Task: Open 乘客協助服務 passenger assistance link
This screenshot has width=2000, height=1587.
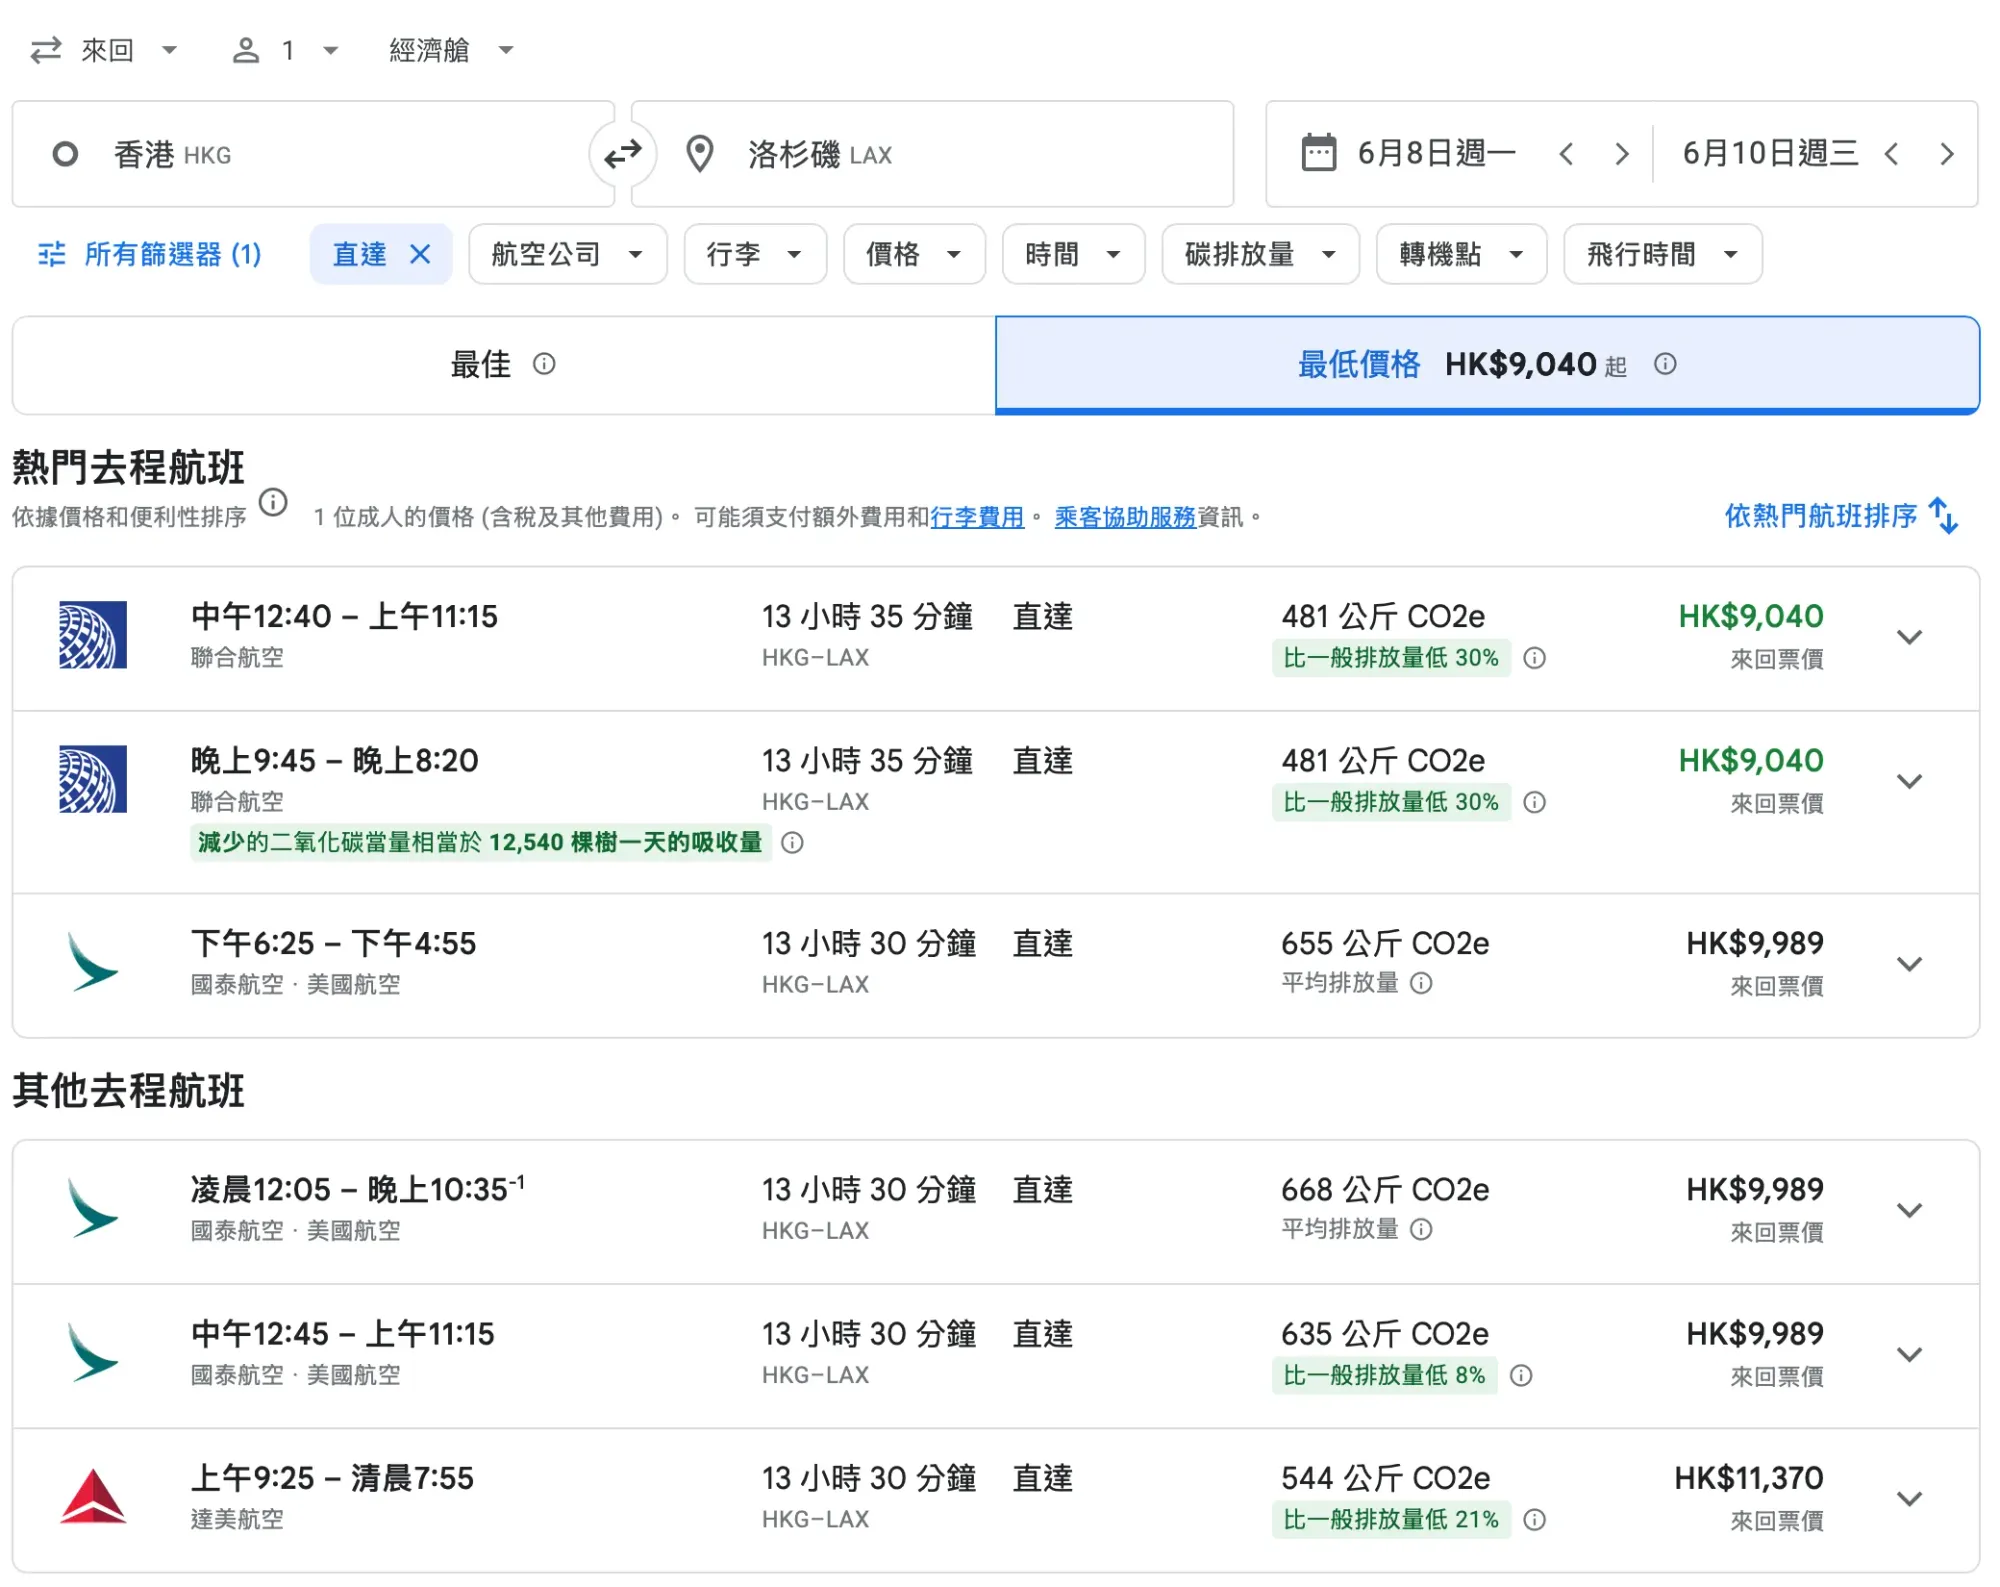Action: click(1125, 517)
